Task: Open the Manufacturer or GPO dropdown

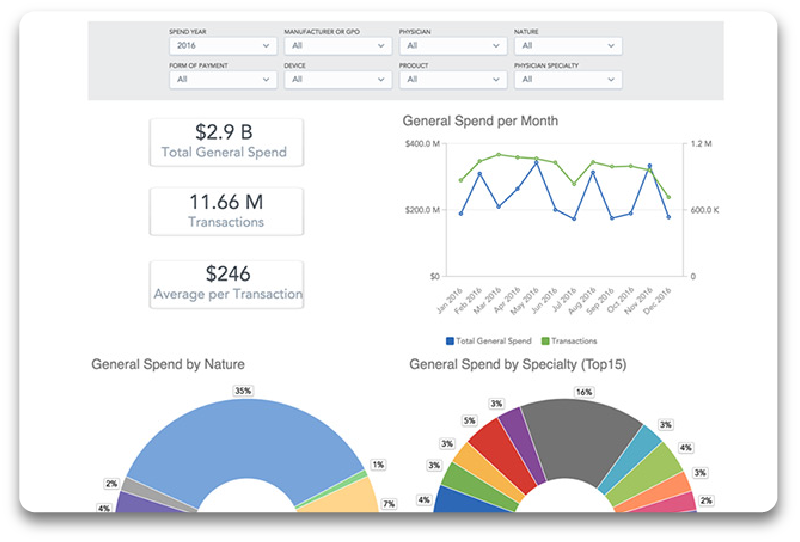Action: pos(338,46)
